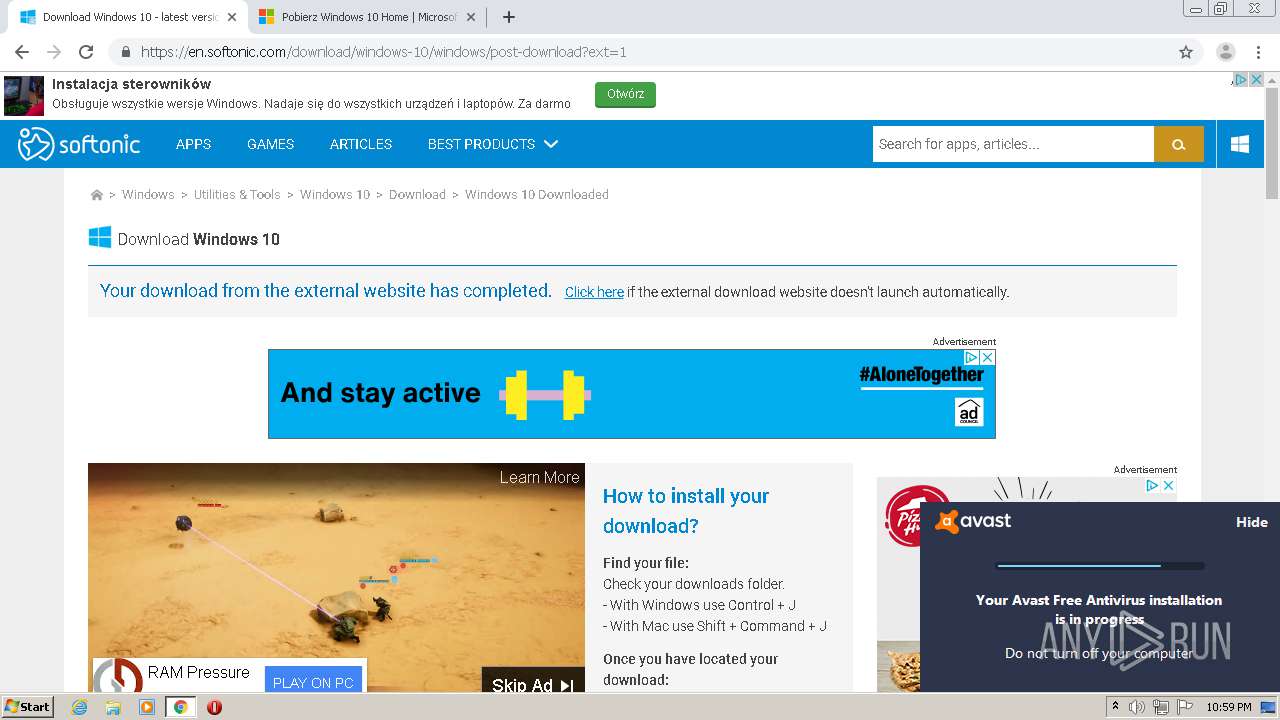Viewport: 1280px width, 720px height.
Task: Click the network icon in system tray
Action: [1161, 707]
